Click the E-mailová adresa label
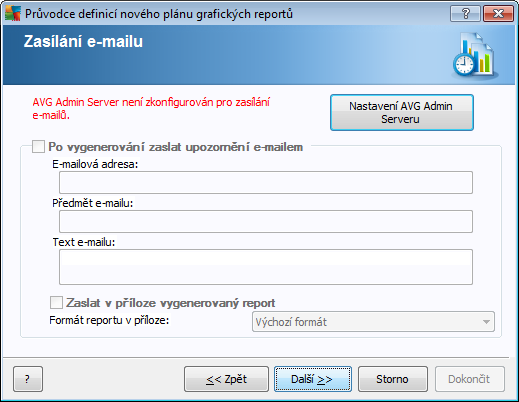This screenshot has width=519, height=402. (x=95, y=164)
